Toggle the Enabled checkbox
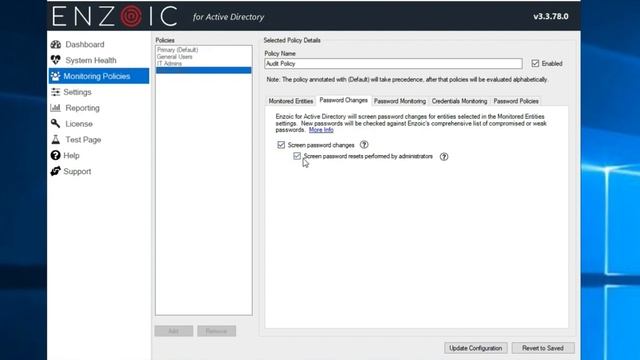The height and width of the screenshot is (360, 640). coord(535,63)
